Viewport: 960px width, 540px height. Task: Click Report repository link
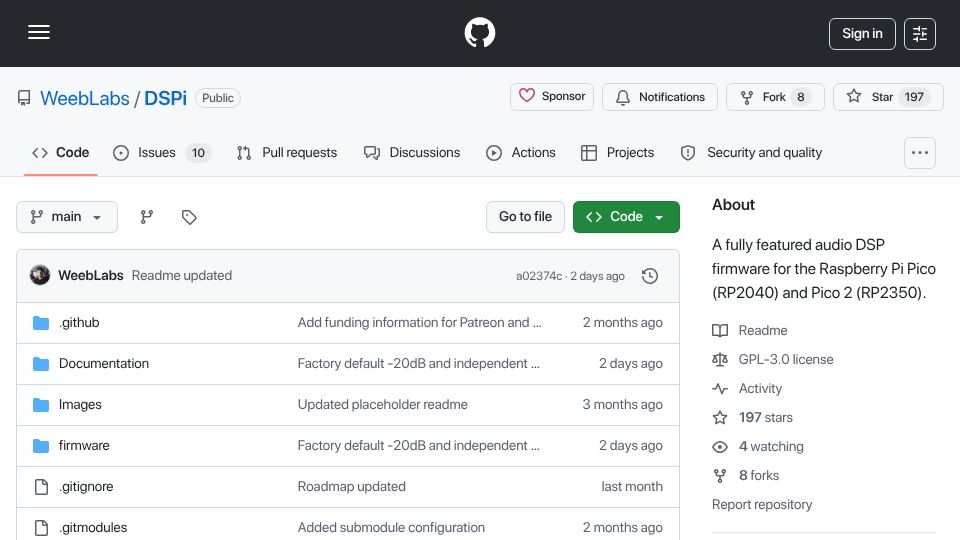point(762,504)
